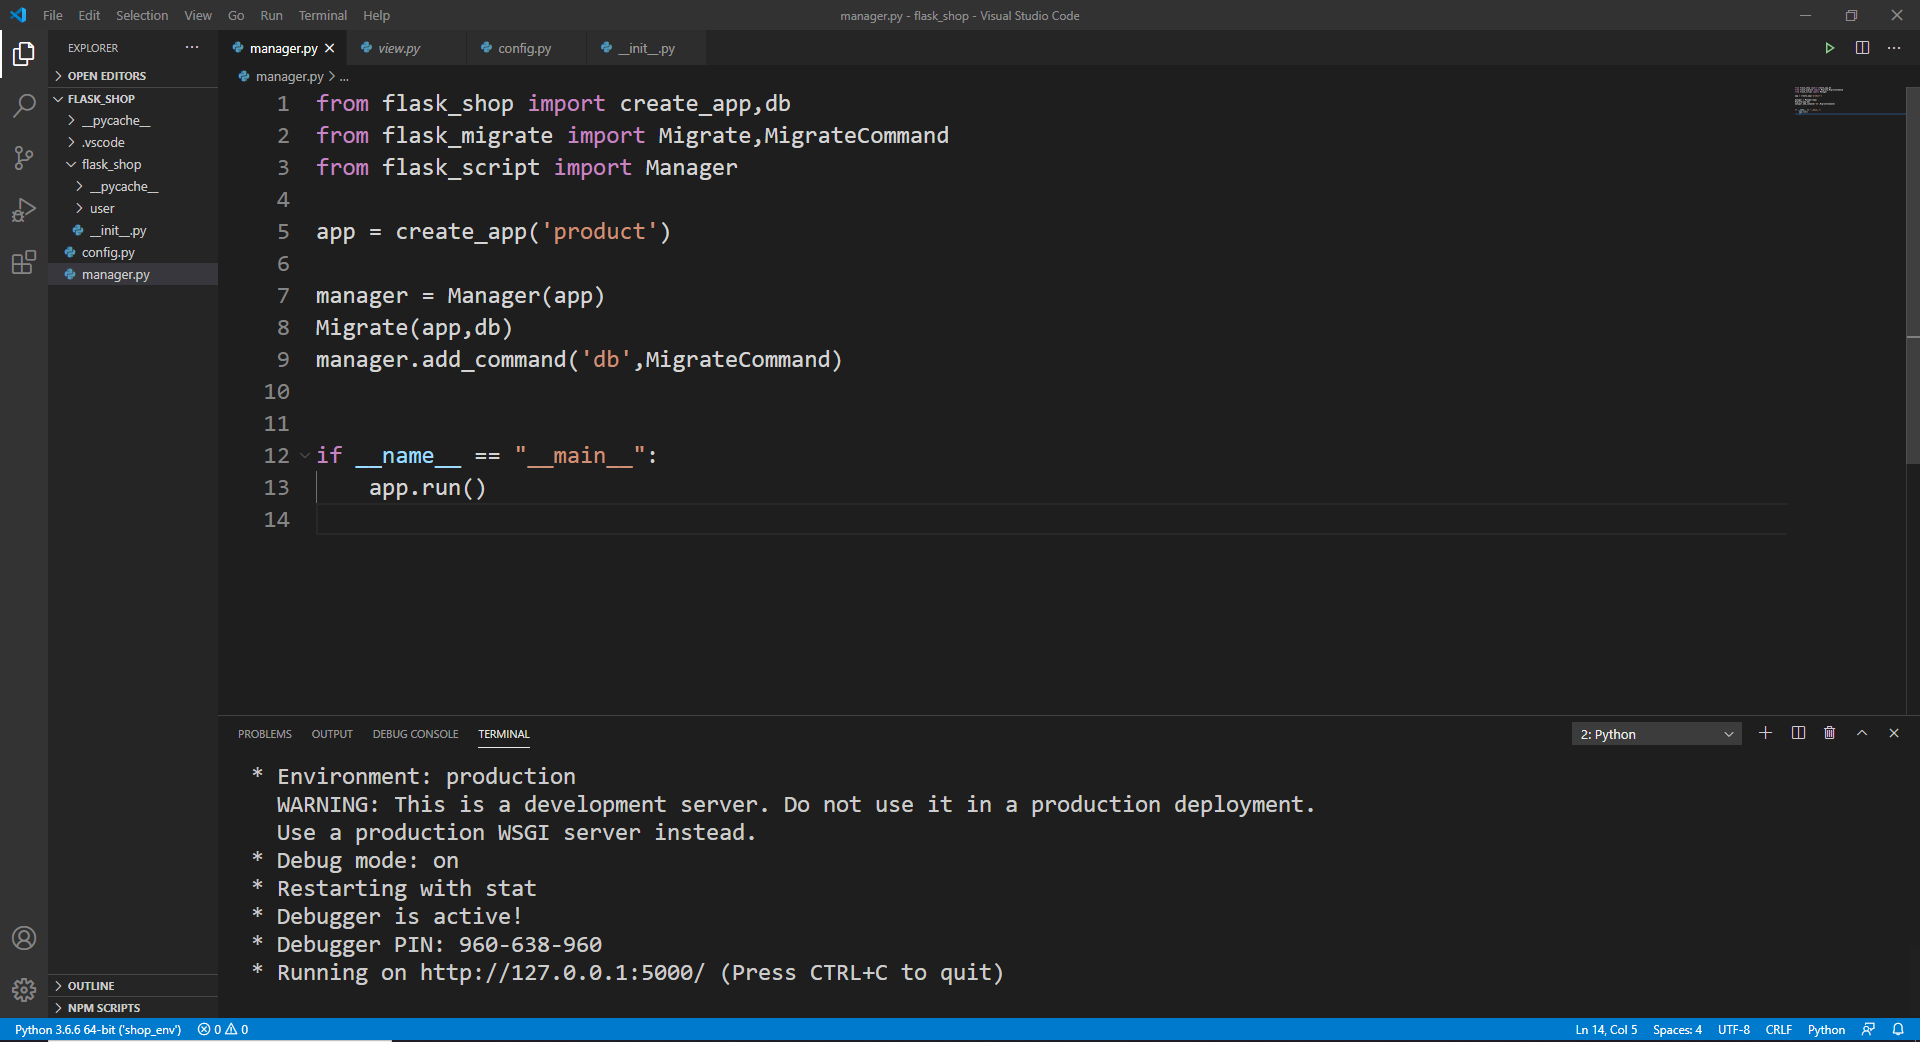Open notifications bell in status bar
The image size is (1920, 1042).
tap(1898, 1029)
